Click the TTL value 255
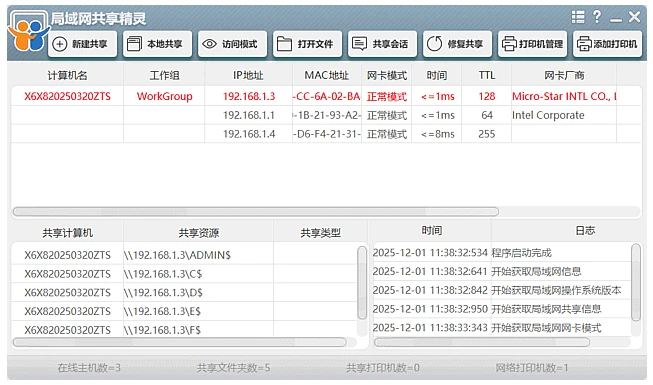653x385 pixels. (486, 134)
